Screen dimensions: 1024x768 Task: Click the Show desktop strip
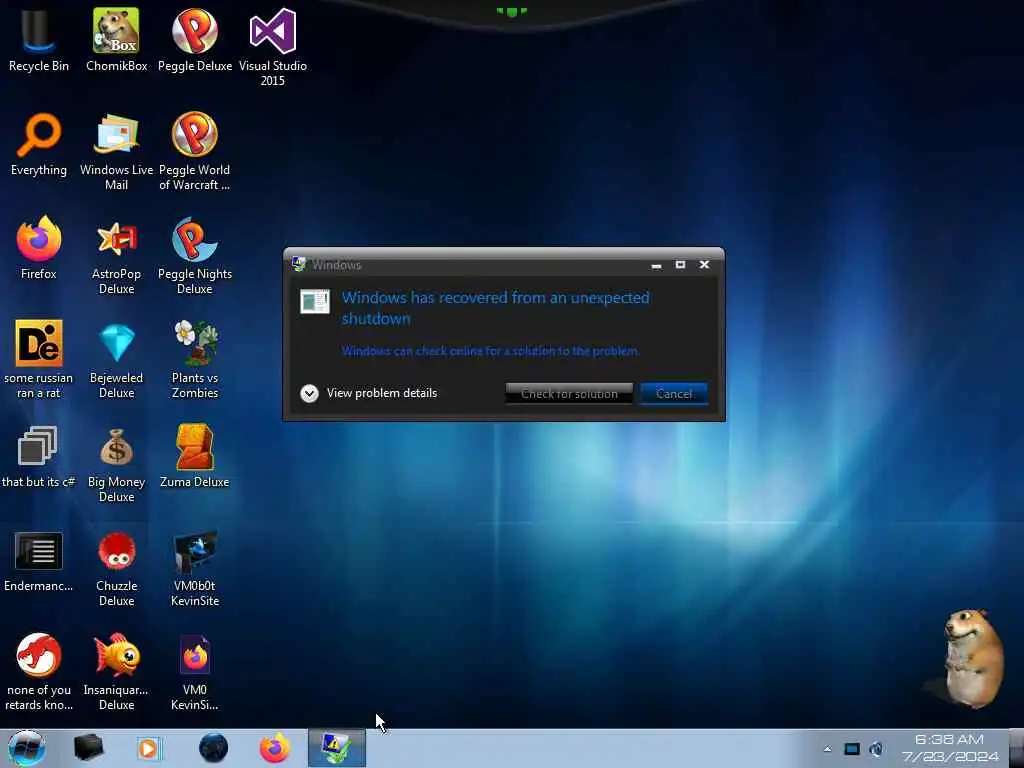[1016, 748]
